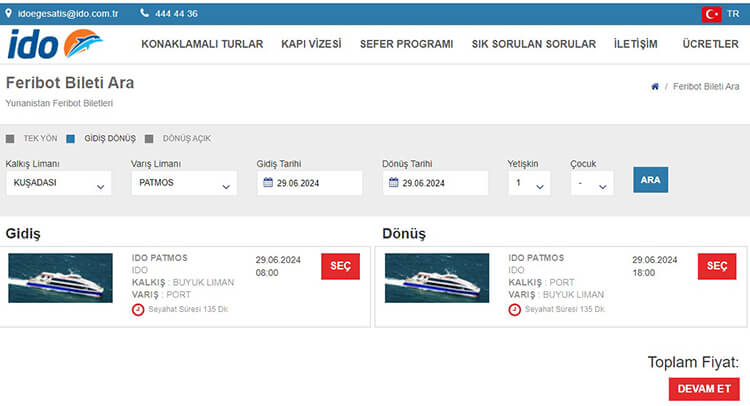Click IDO PATMOS title in Dönüş card
Screen dimensions: 750x406
(x=536, y=258)
